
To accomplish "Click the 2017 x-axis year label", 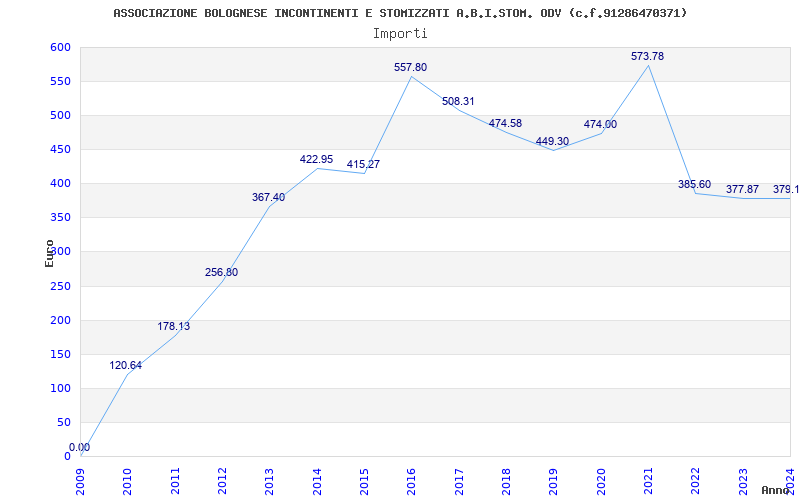I will [x=459, y=481].
